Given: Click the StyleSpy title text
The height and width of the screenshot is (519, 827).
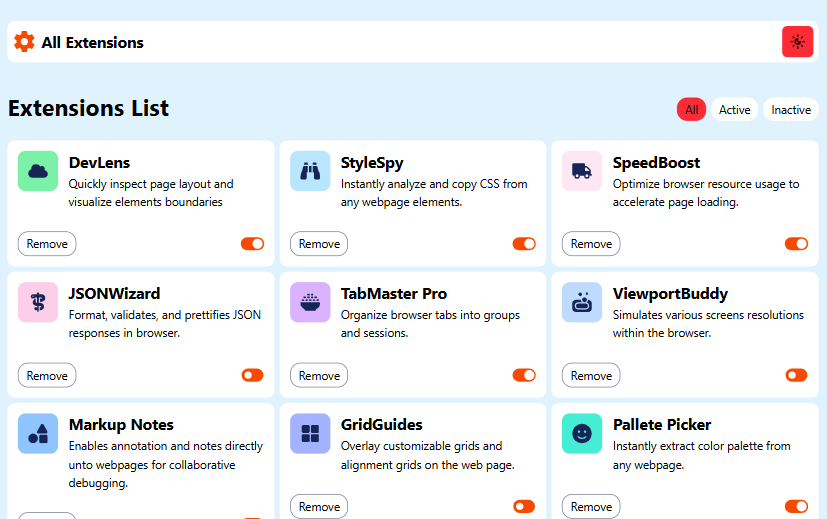Looking at the screenshot, I should click(372, 163).
